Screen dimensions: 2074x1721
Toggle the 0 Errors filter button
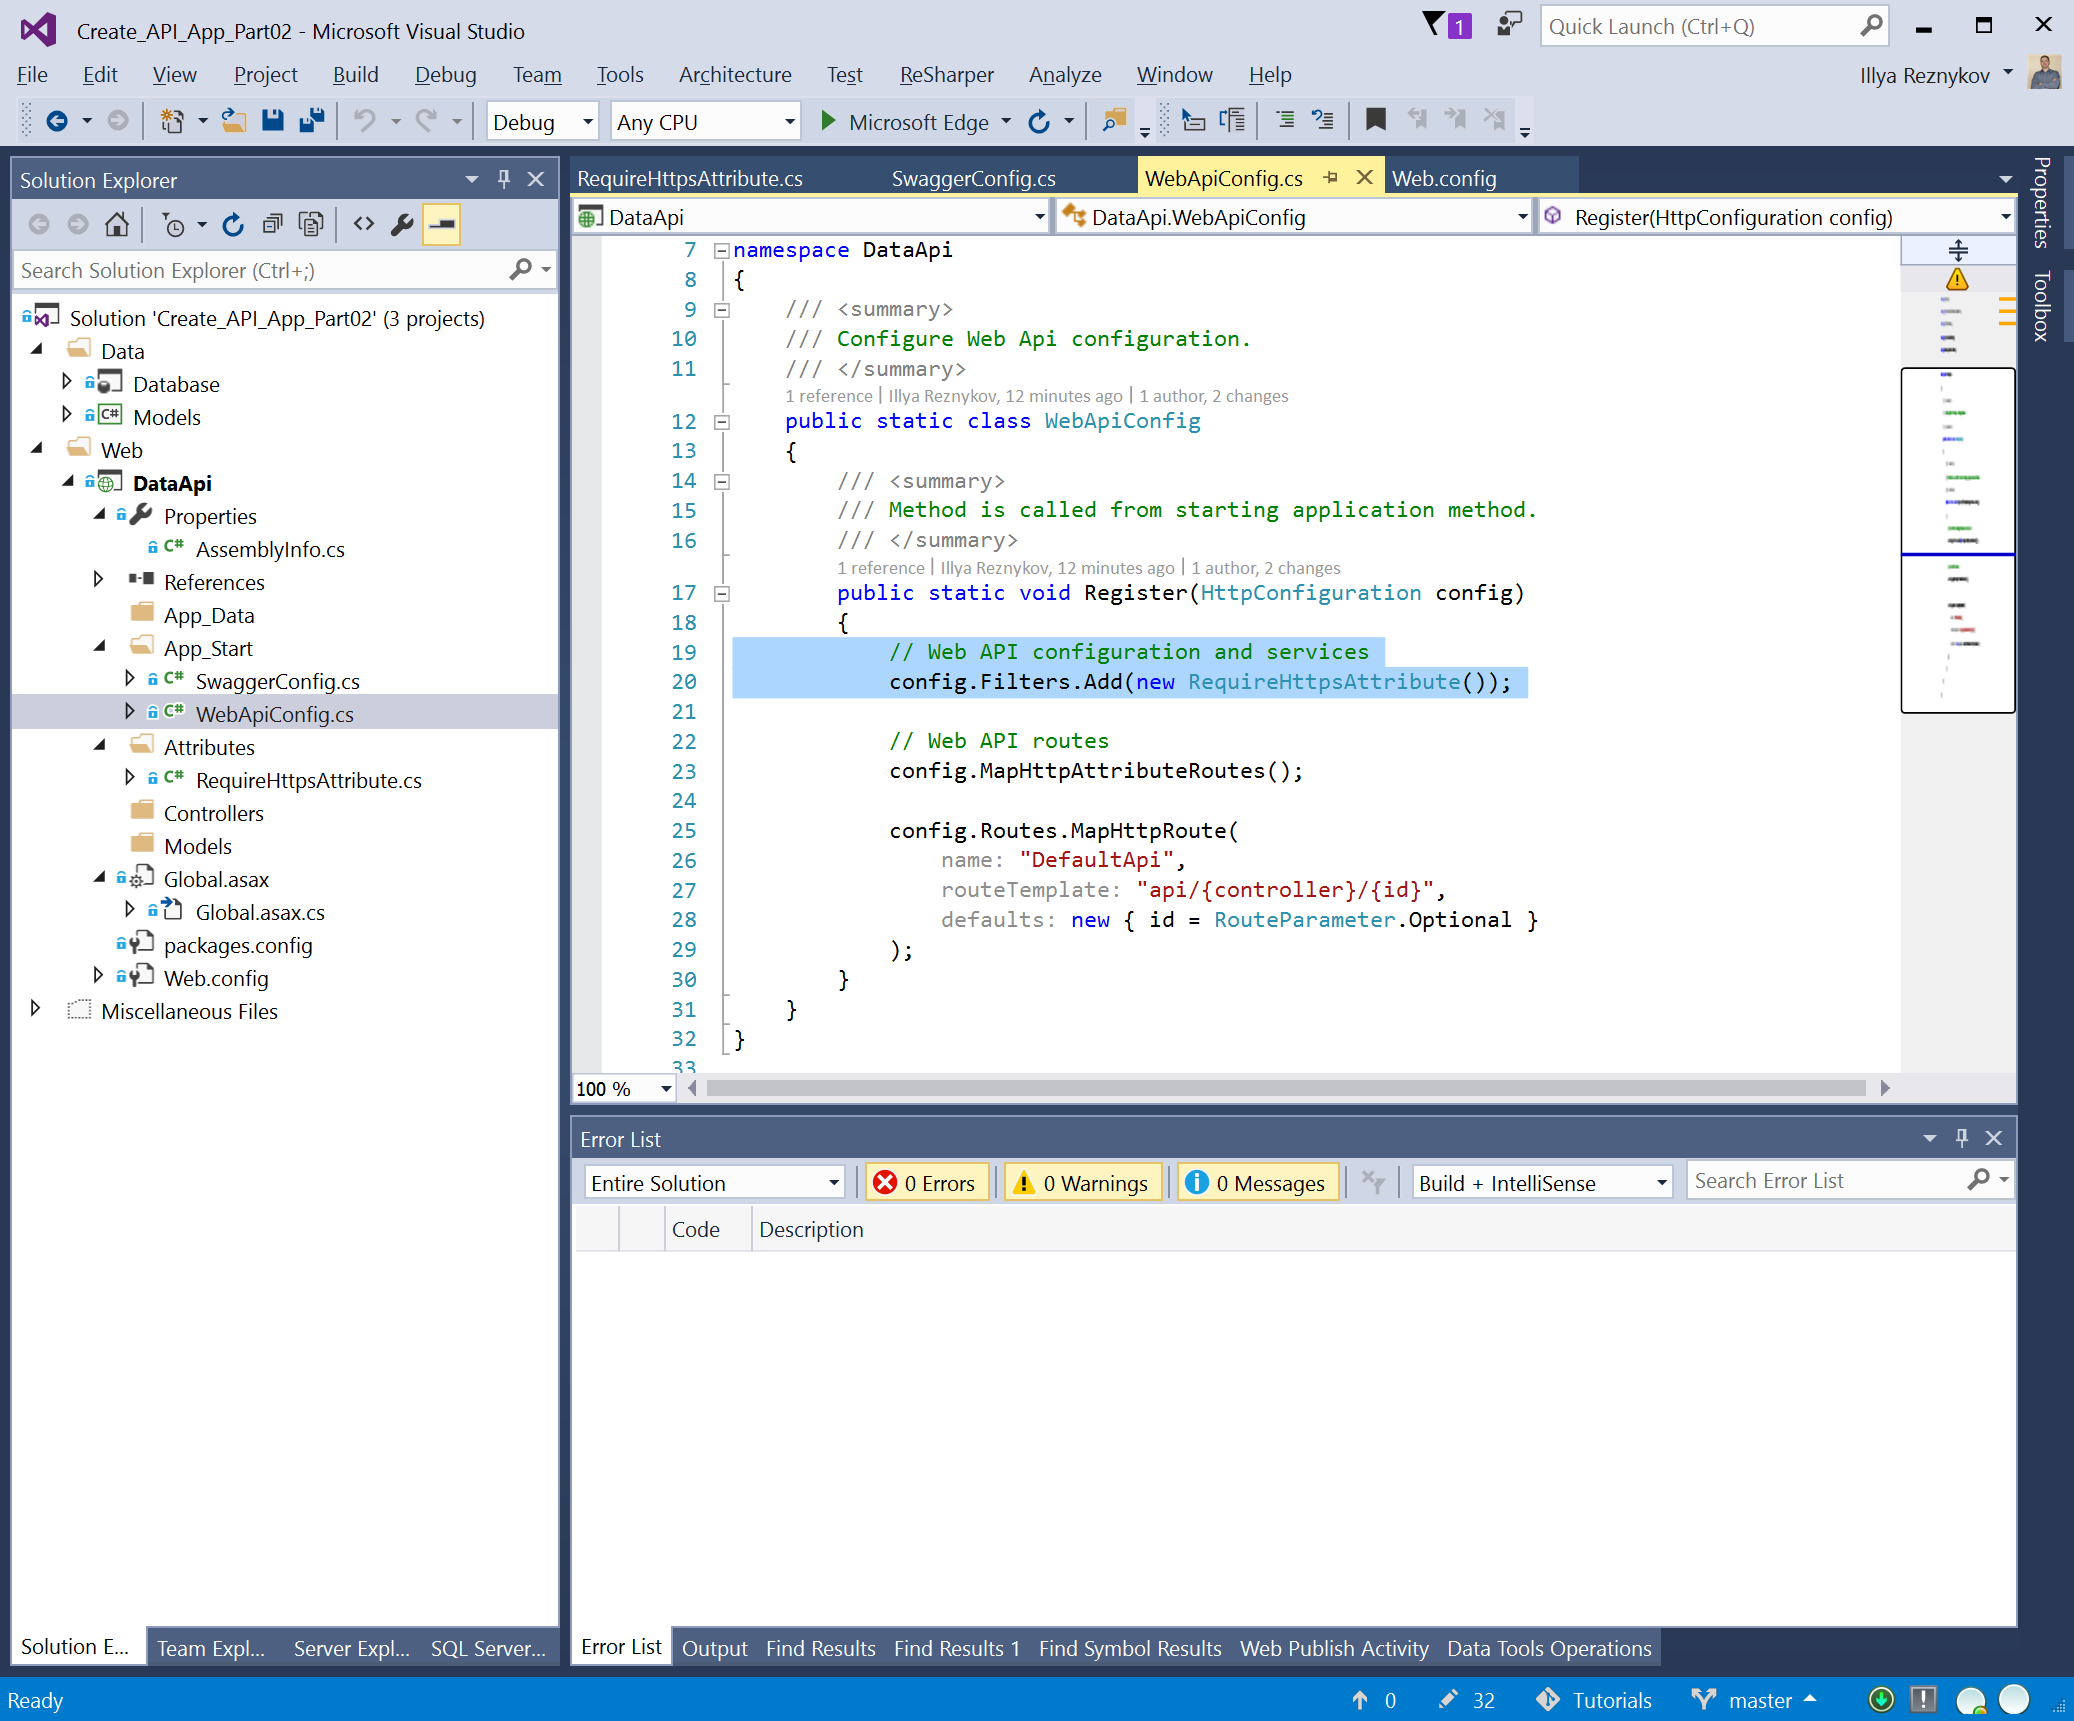tap(926, 1183)
